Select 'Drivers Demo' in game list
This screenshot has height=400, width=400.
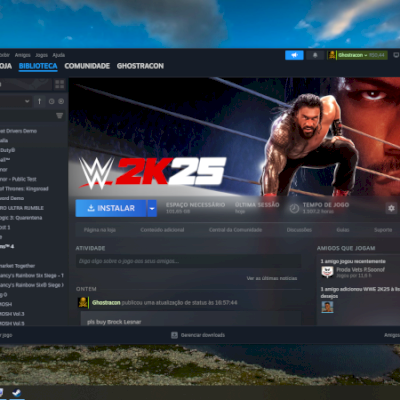pyautogui.click(x=18, y=131)
